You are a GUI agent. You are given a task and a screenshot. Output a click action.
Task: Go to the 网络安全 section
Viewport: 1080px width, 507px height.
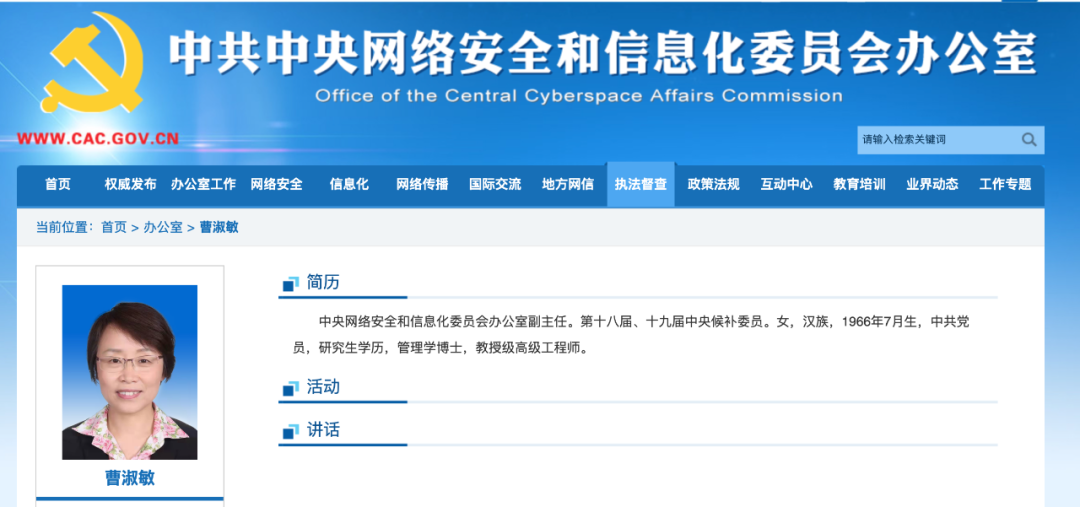[x=276, y=184]
